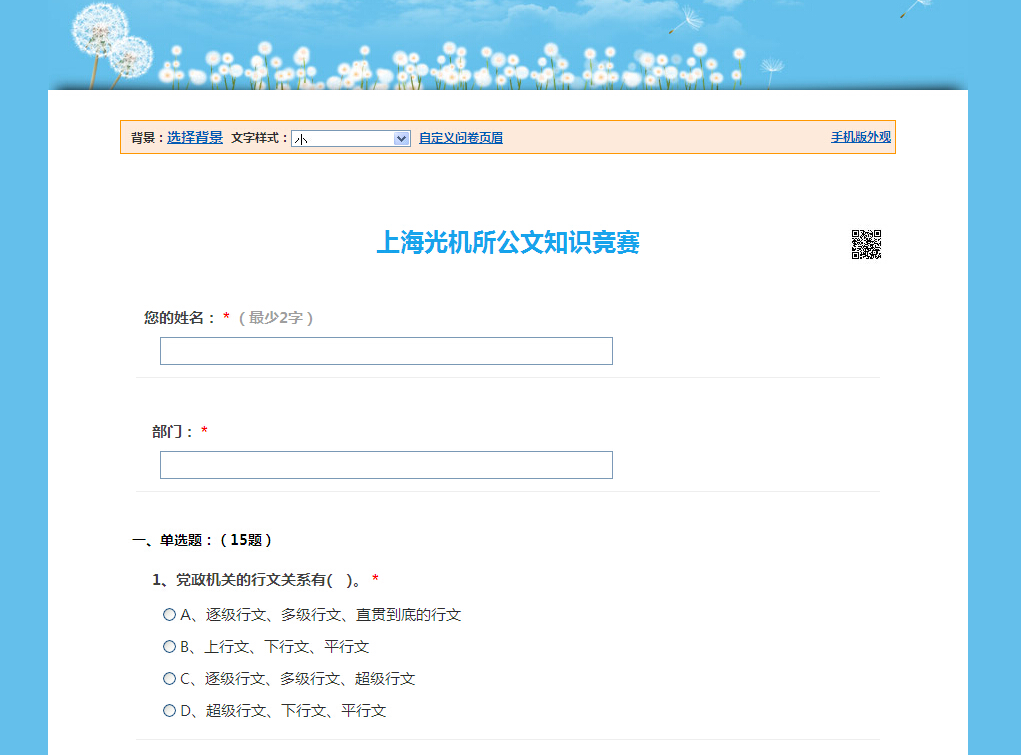Click the arrow button on 文字样式 combo box

tap(401, 139)
